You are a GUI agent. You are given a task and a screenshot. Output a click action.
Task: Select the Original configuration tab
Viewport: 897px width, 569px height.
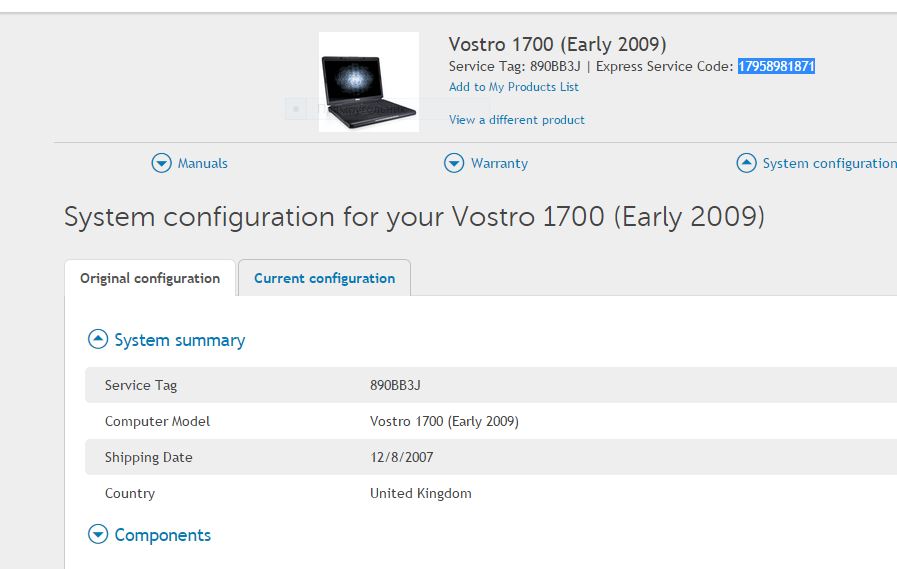[x=150, y=278]
